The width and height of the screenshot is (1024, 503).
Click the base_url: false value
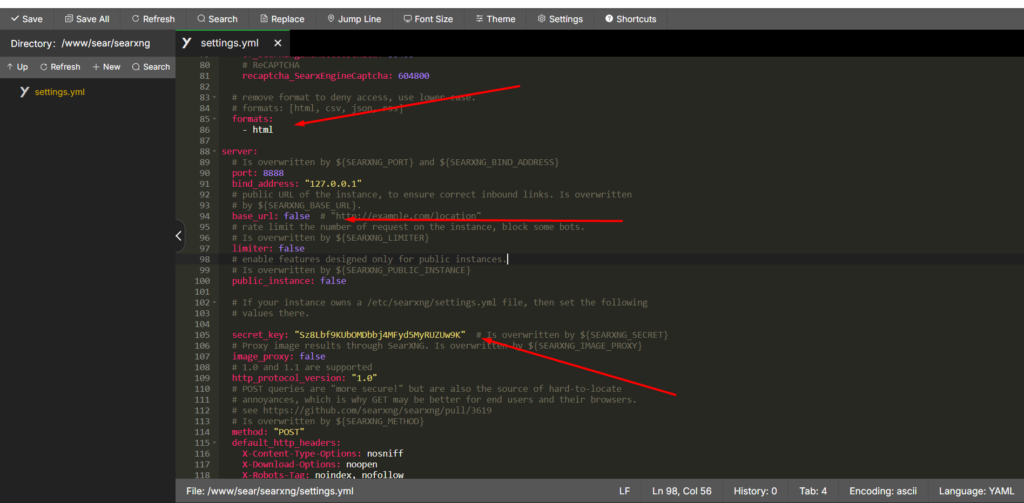pos(297,216)
